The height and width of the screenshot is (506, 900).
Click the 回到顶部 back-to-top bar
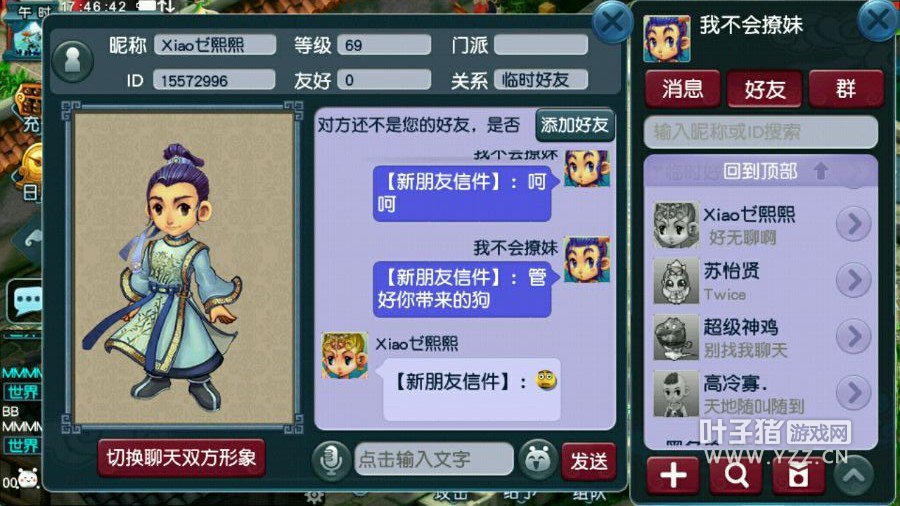pos(761,170)
